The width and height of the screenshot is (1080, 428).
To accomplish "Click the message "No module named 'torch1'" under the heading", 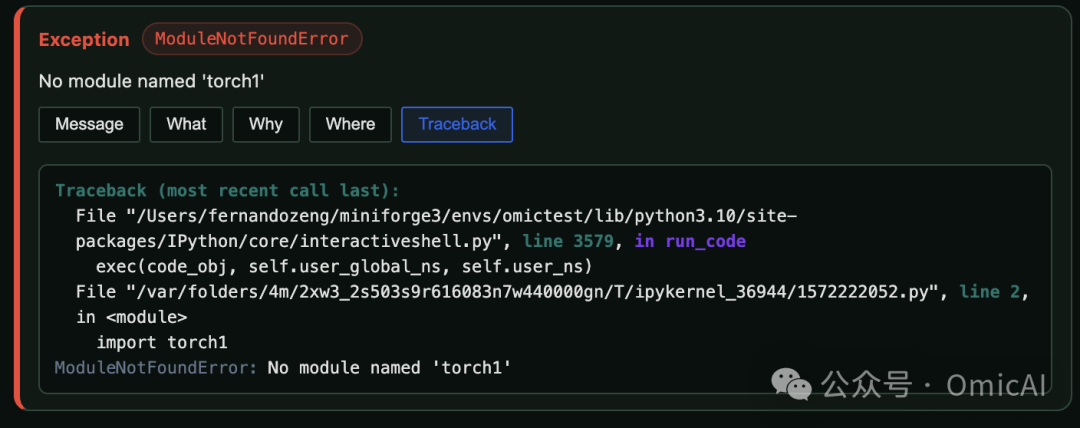I will click(152, 81).
